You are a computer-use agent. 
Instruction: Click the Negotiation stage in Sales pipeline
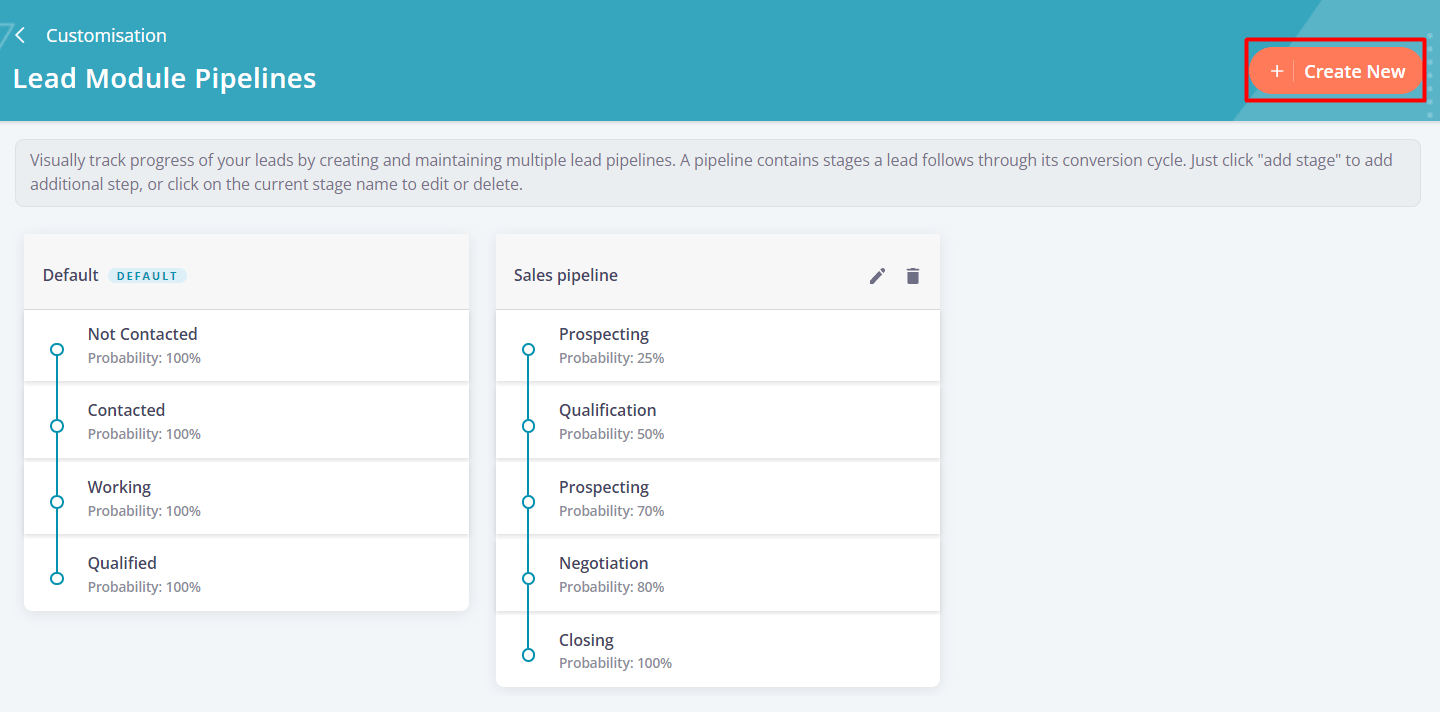[x=604, y=562]
